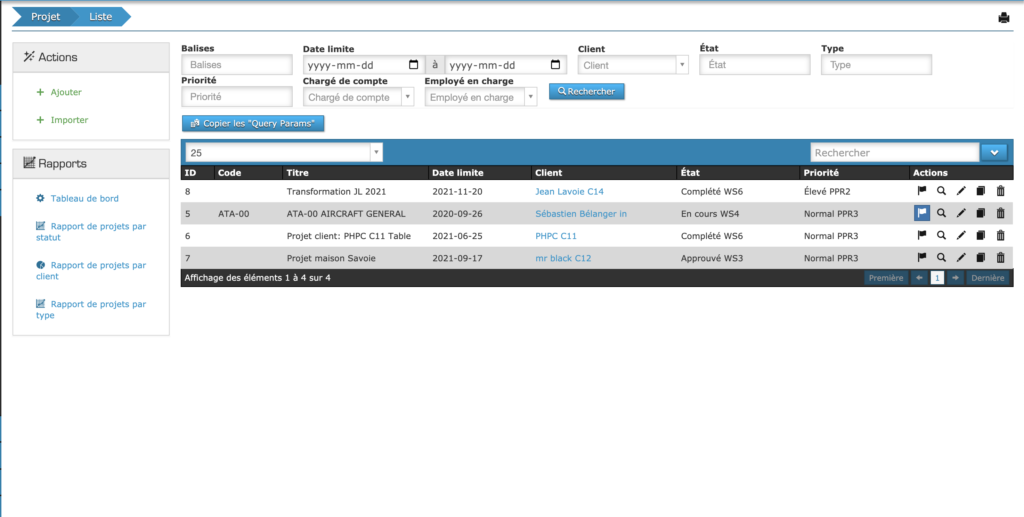Delete the Transformation JL 2021 project

click(1000, 190)
